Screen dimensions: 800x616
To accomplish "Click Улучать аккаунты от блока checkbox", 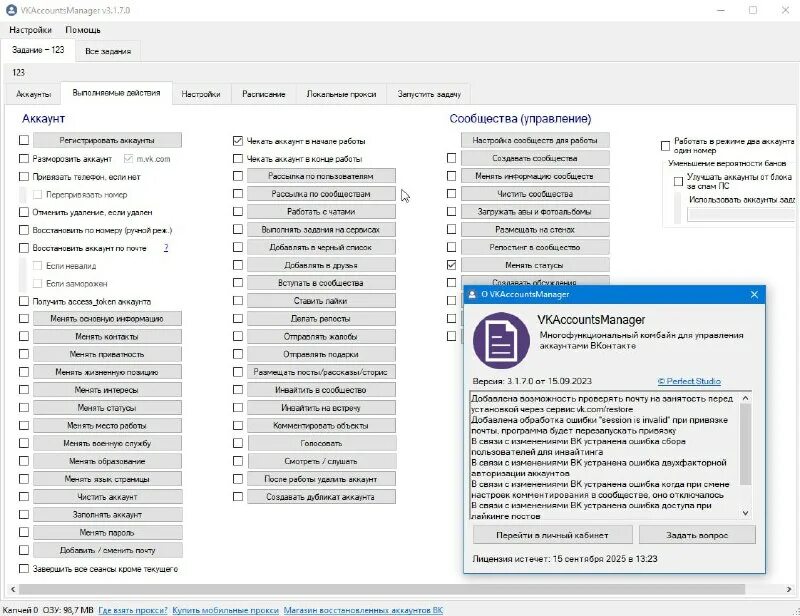I will point(679,181).
